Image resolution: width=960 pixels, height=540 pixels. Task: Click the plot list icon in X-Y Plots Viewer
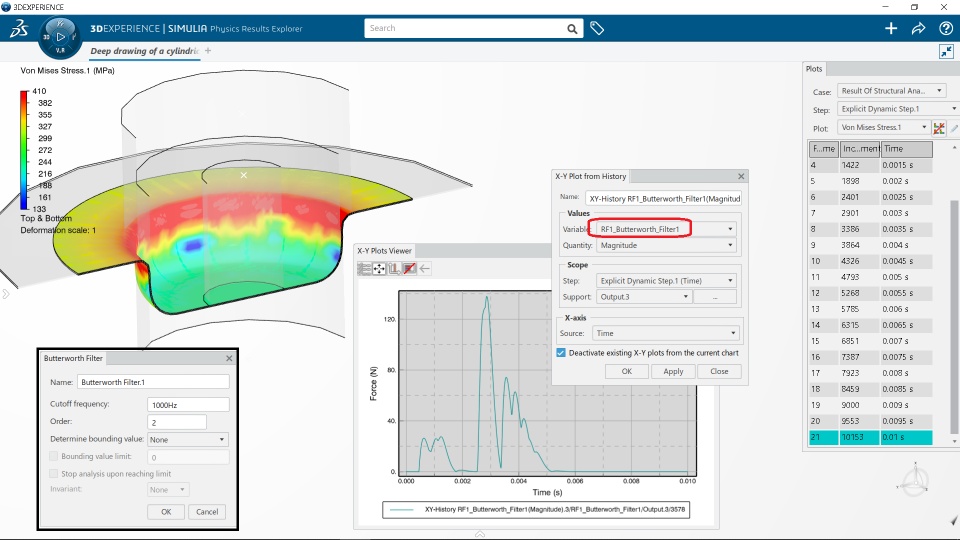tap(364, 269)
